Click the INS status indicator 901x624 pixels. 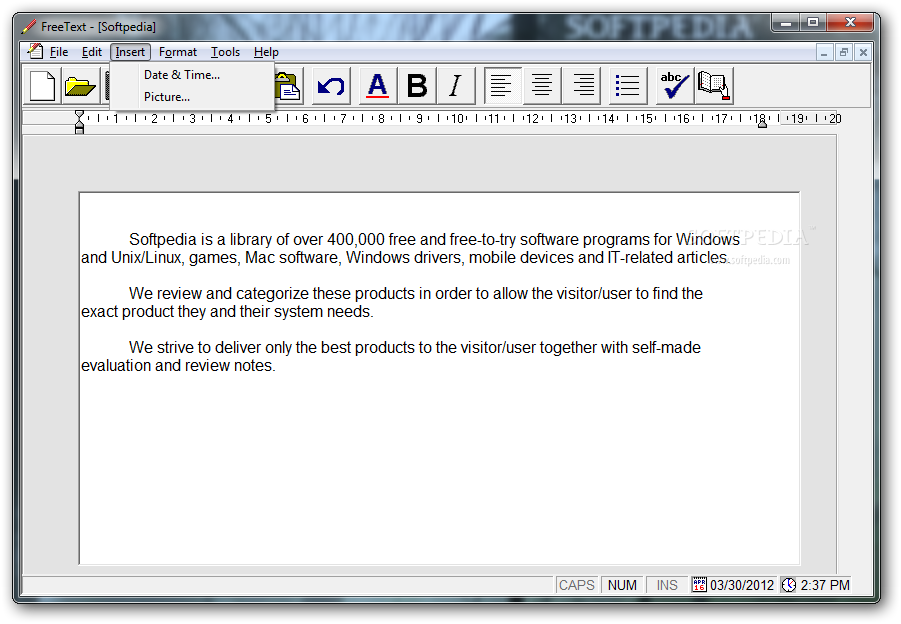pos(667,585)
